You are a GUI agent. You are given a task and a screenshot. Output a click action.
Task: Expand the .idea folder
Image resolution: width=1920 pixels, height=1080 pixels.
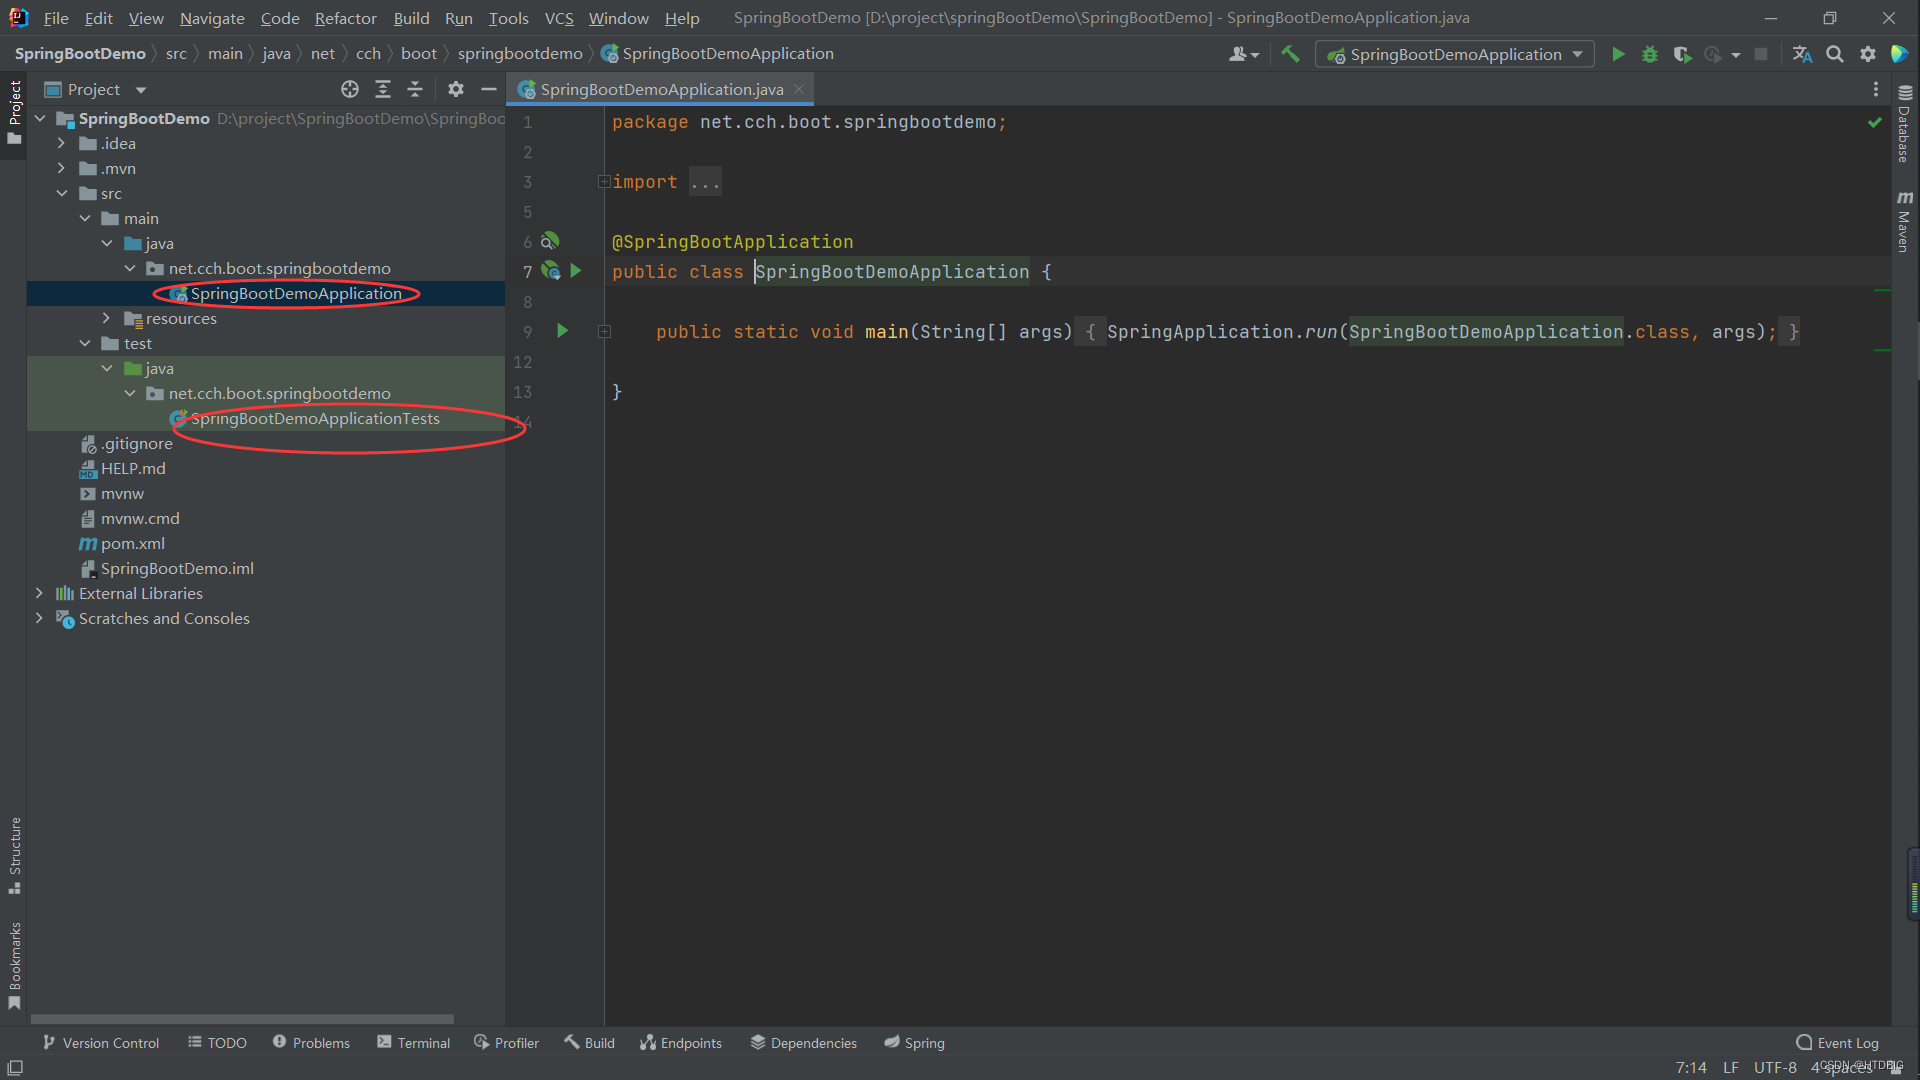[x=61, y=143]
